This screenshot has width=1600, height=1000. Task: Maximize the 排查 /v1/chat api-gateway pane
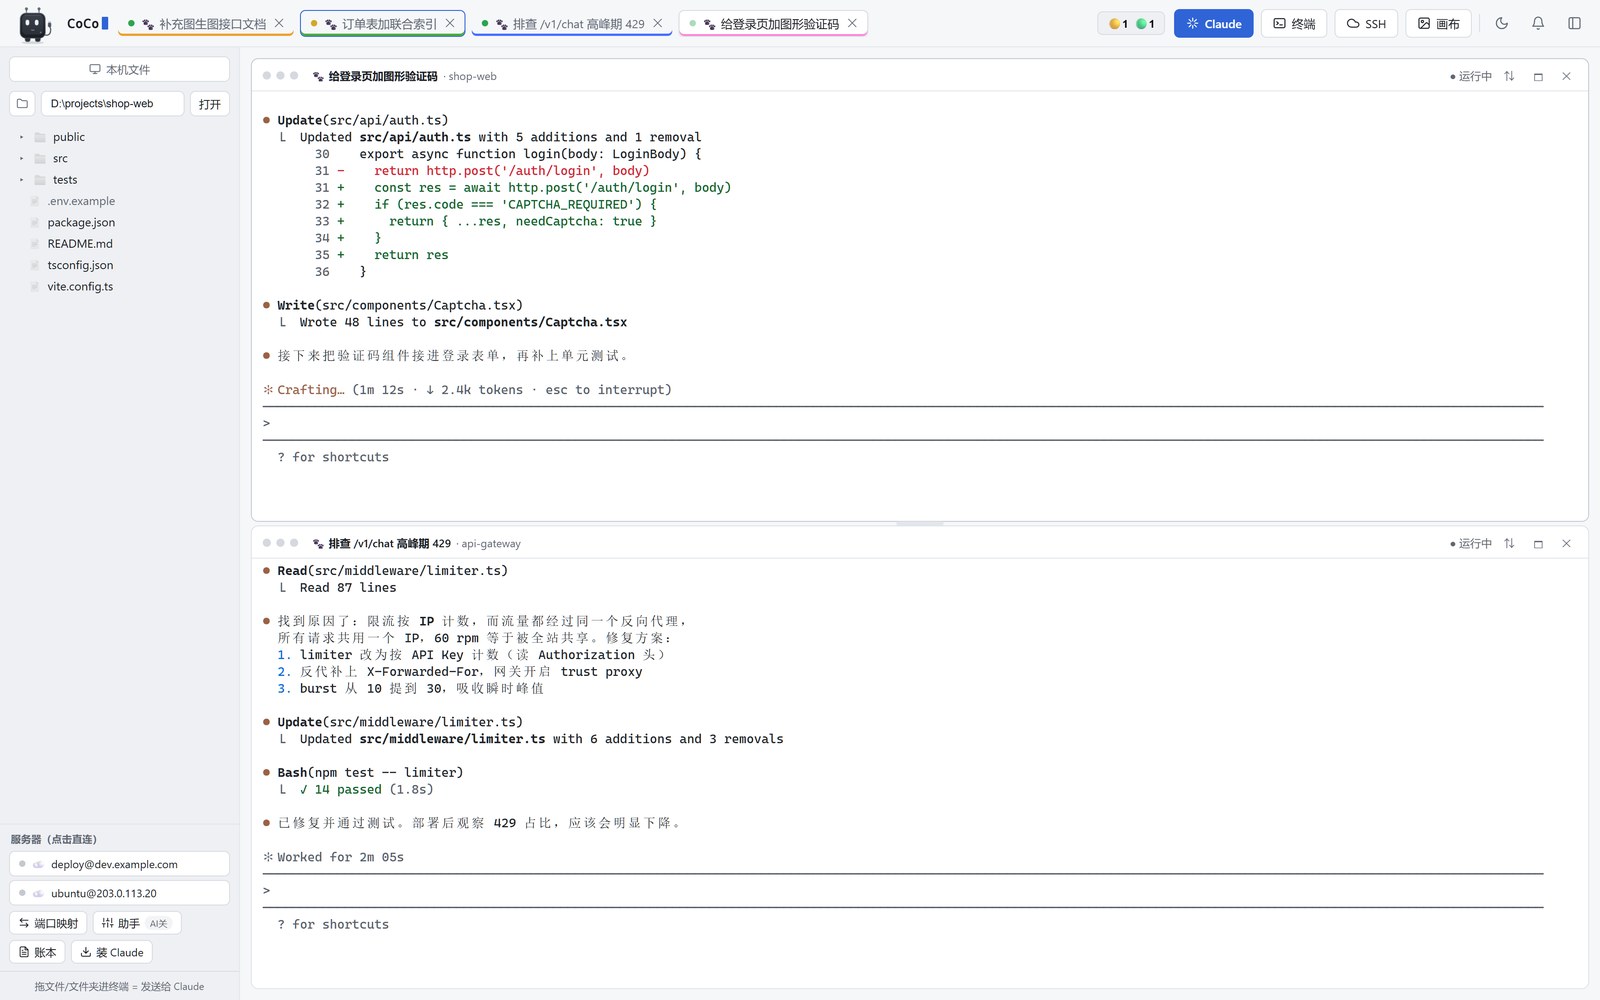(1538, 544)
